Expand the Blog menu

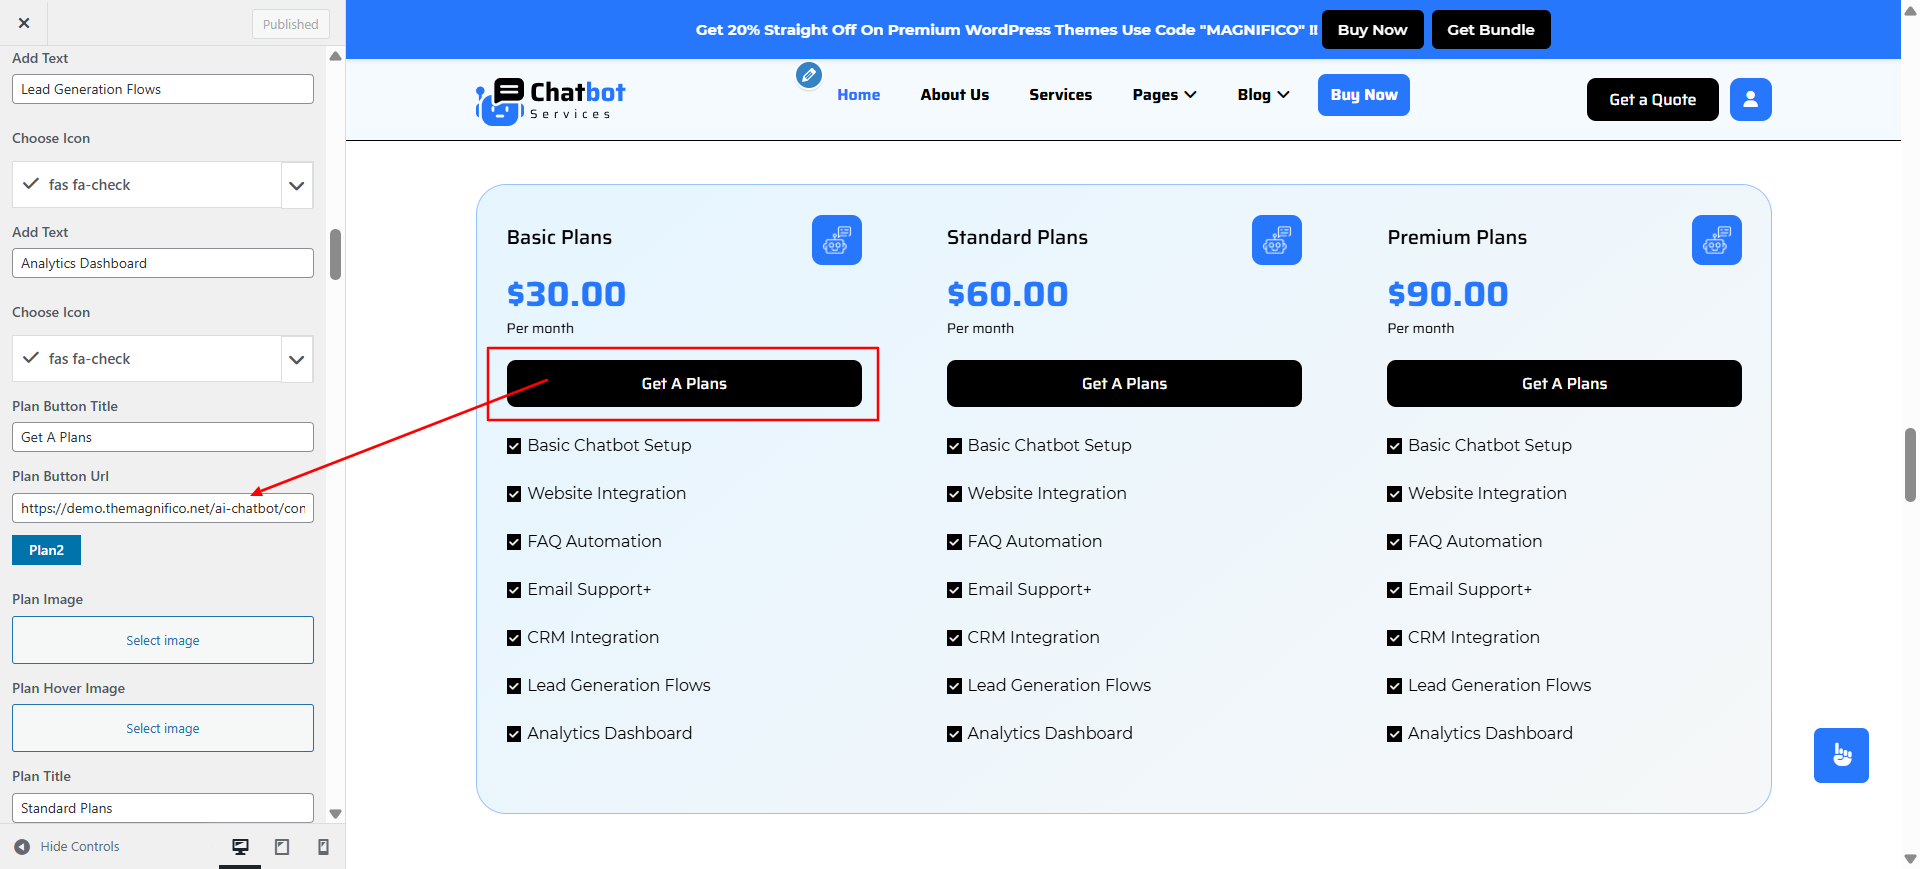point(1263,95)
